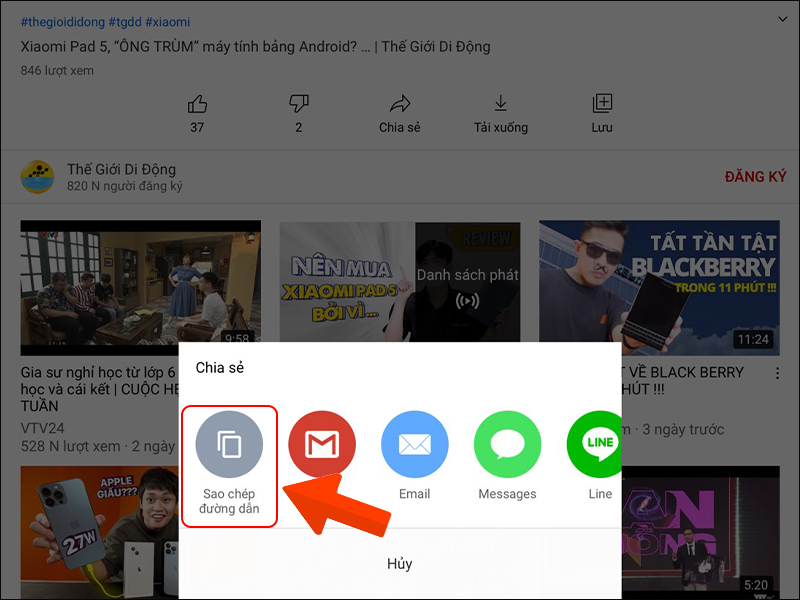Tap the Chia sẻ share arrow icon
Image resolution: width=800 pixels, height=600 pixels.
click(399, 104)
